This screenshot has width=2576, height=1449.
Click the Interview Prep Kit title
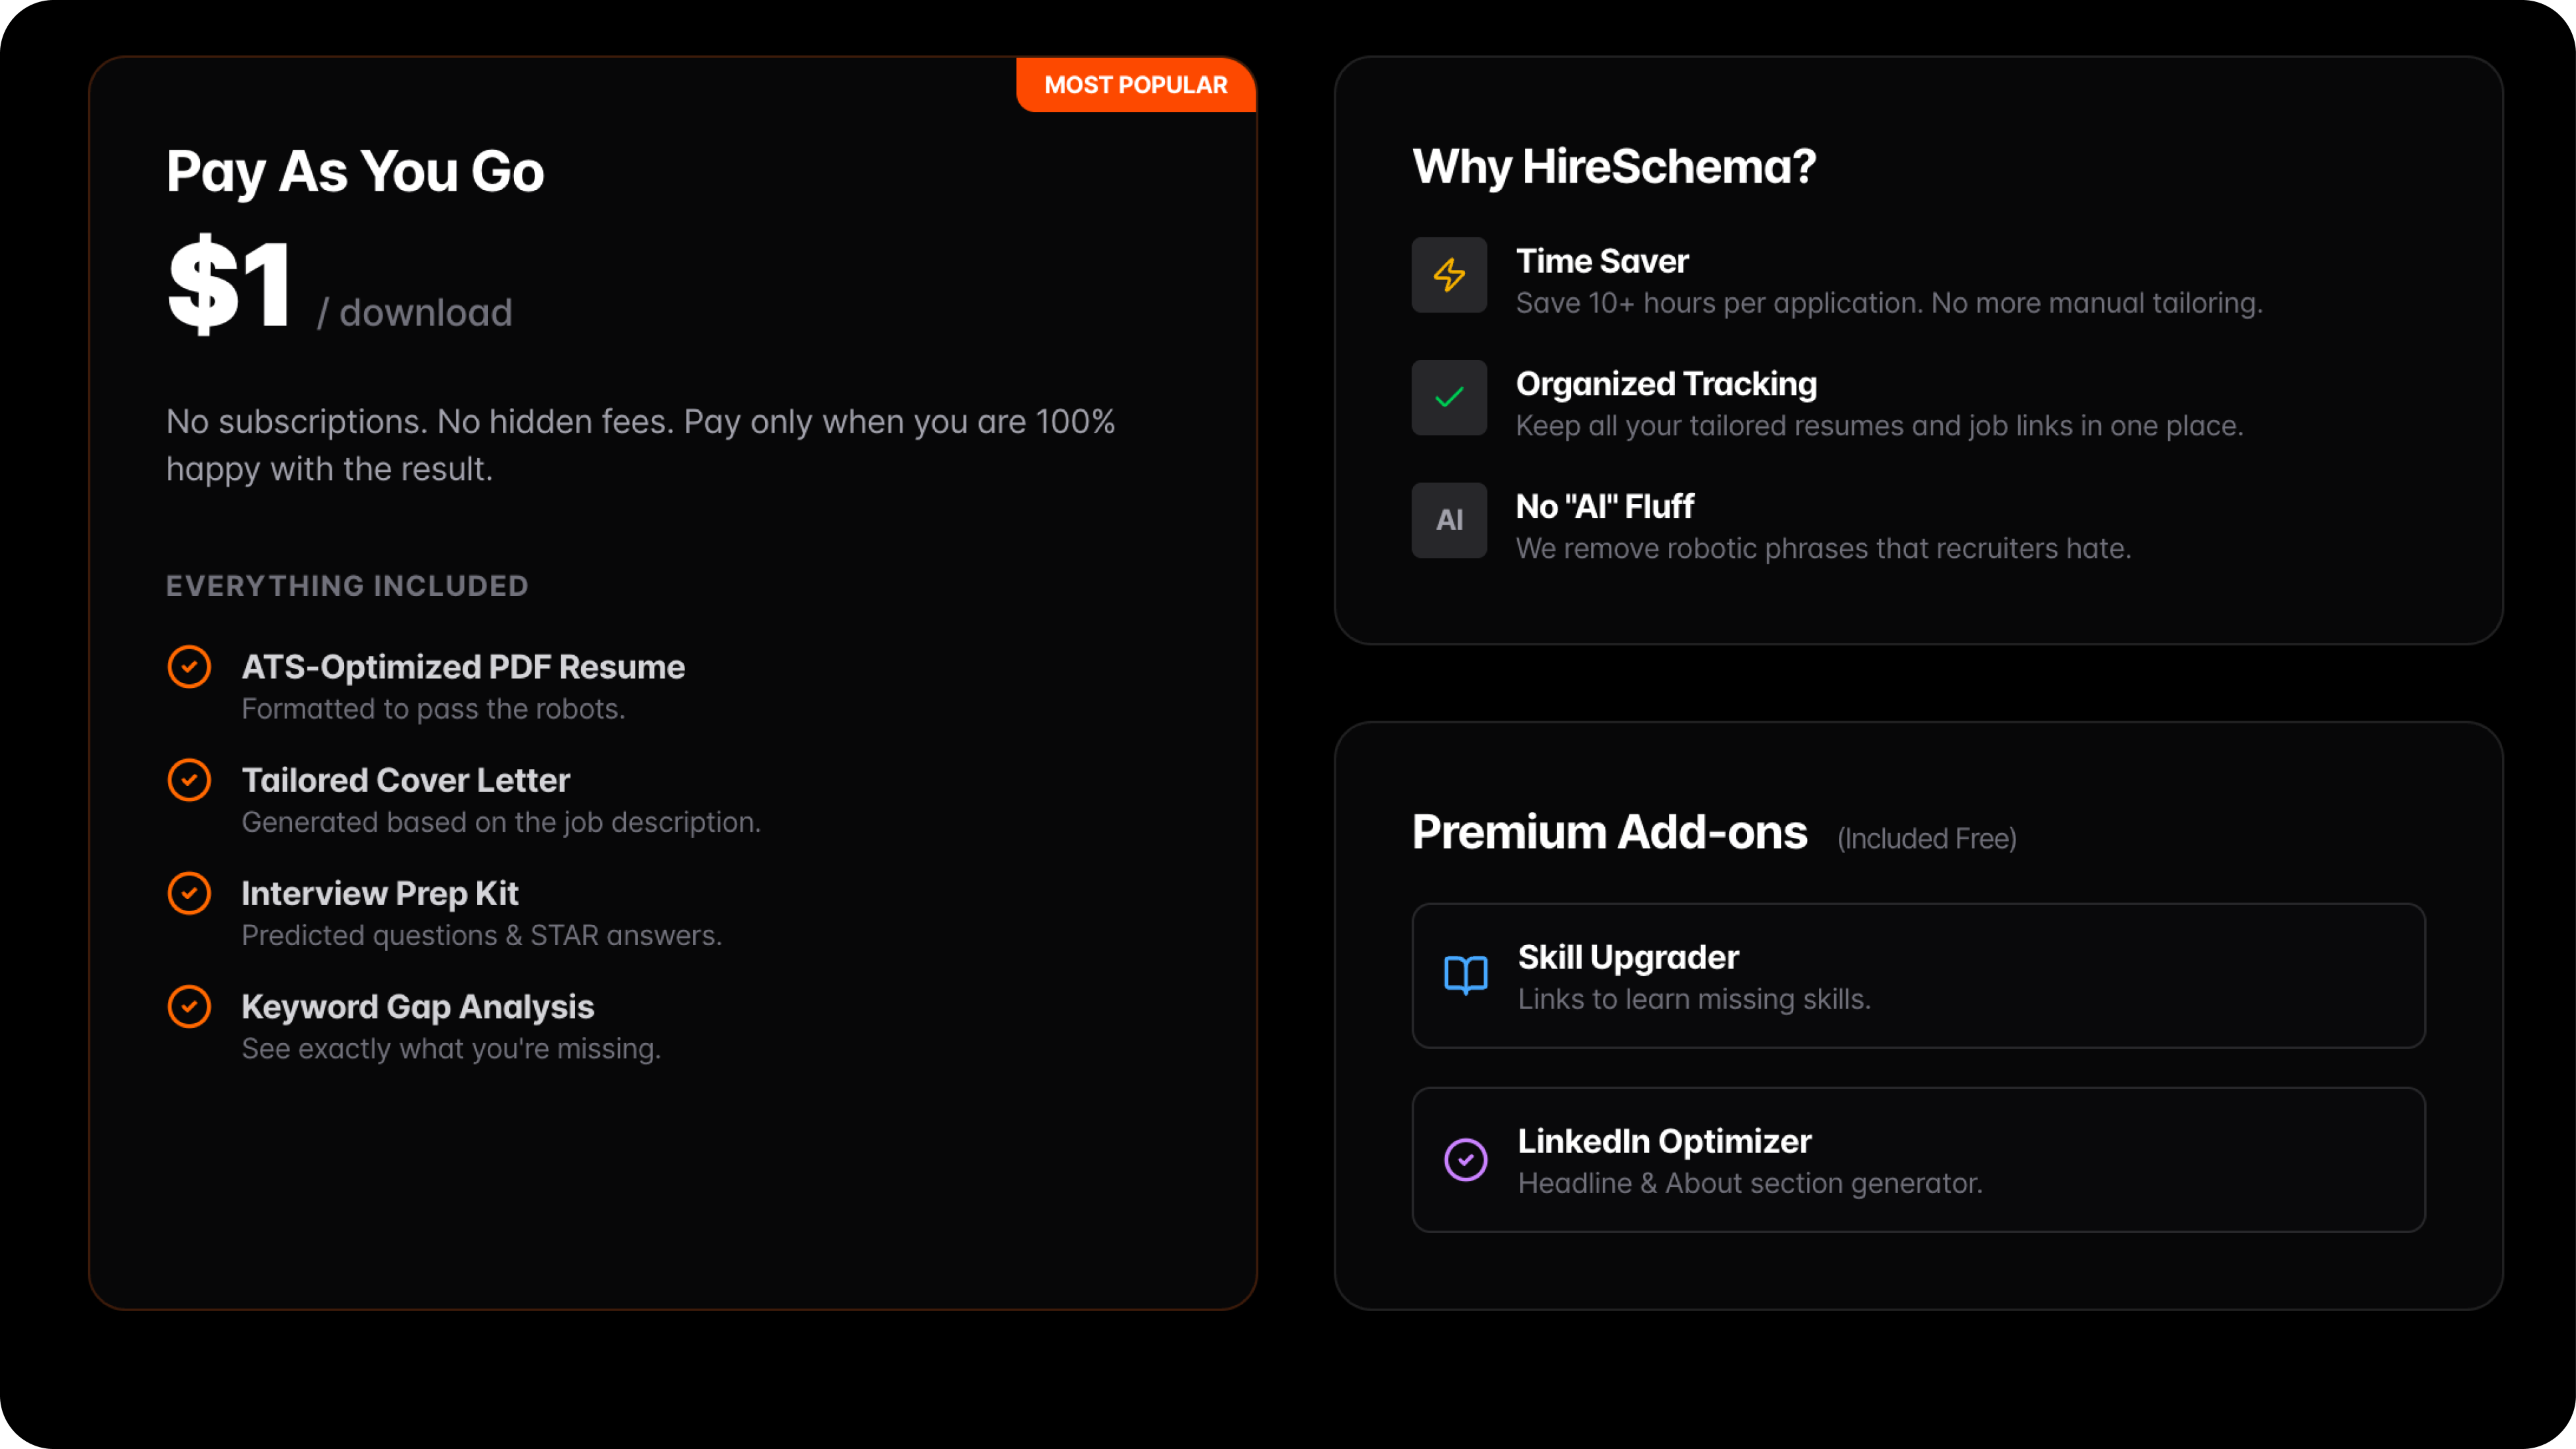(380, 893)
